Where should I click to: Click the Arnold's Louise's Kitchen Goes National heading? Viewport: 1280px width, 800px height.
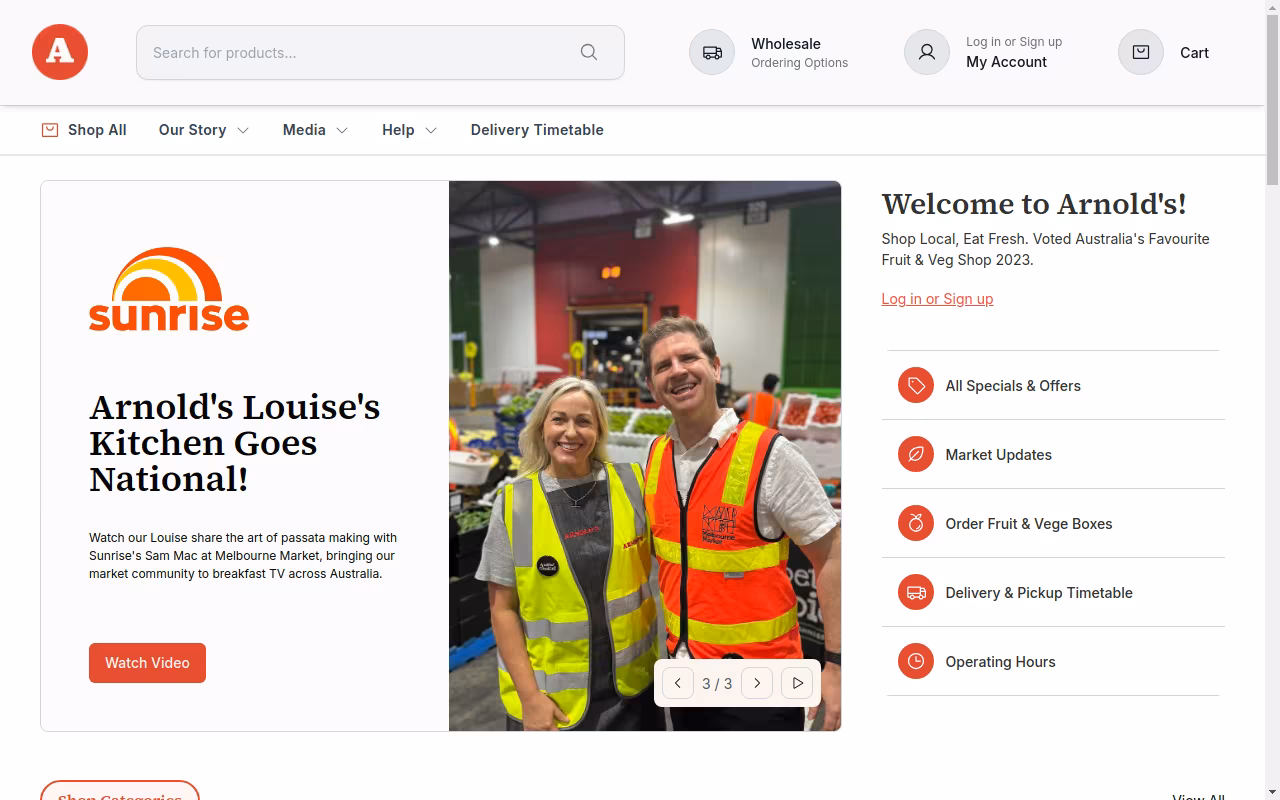click(x=235, y=443)
